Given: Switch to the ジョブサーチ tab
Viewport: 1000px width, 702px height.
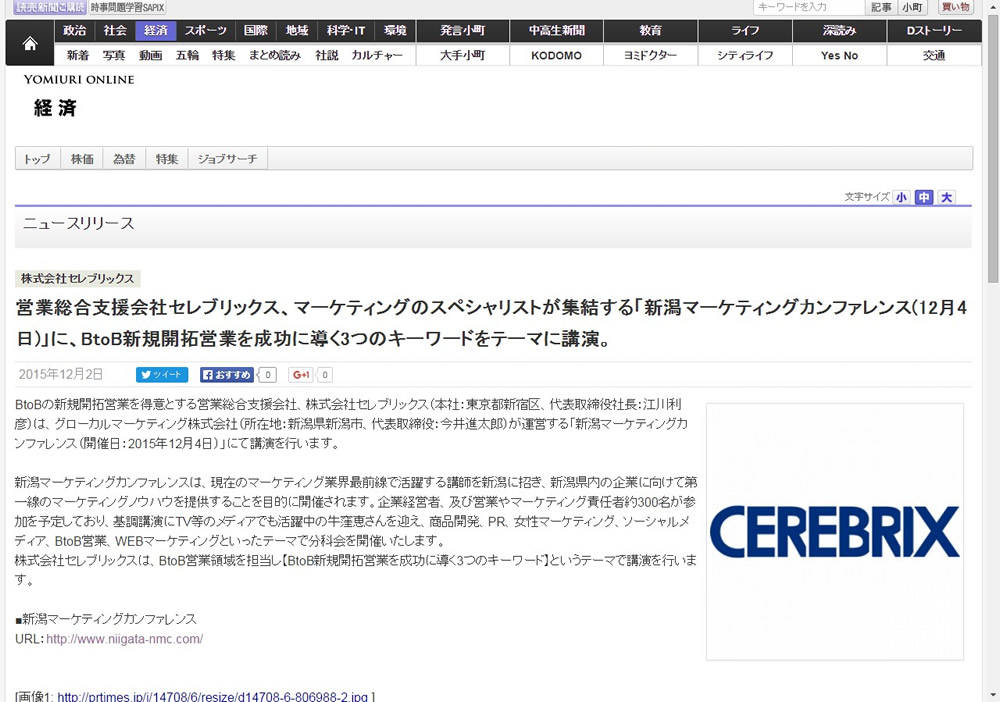Looking at the screenshot, I should (228, 159).
